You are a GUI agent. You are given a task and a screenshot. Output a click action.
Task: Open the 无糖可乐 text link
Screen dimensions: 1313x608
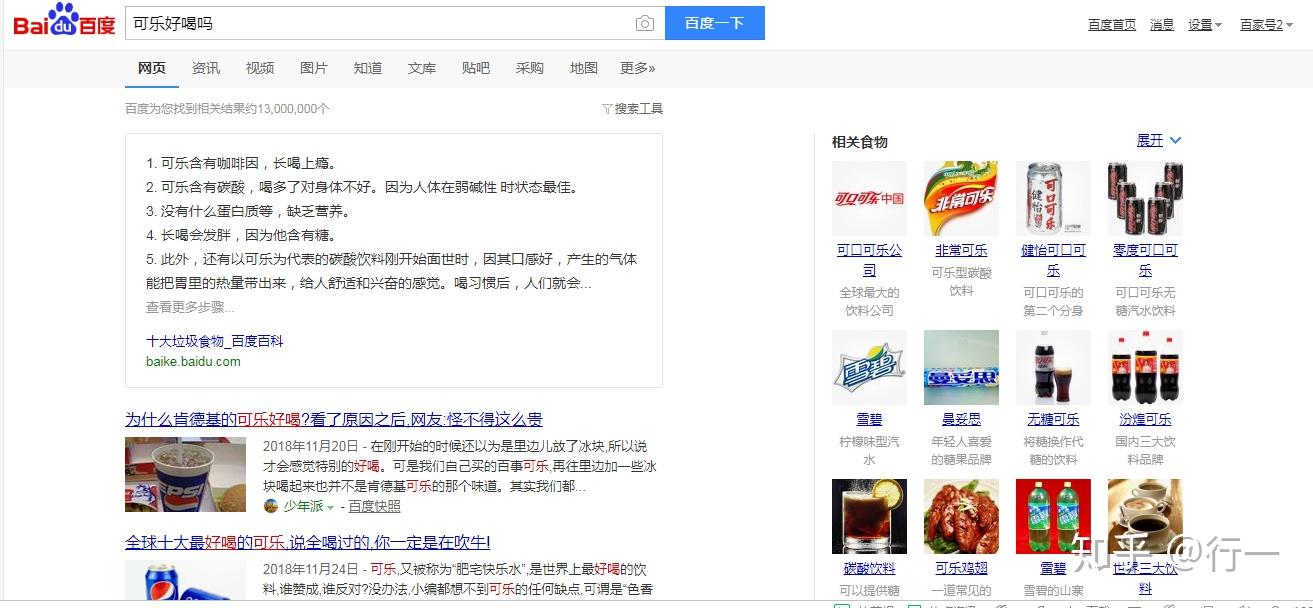1053,419
